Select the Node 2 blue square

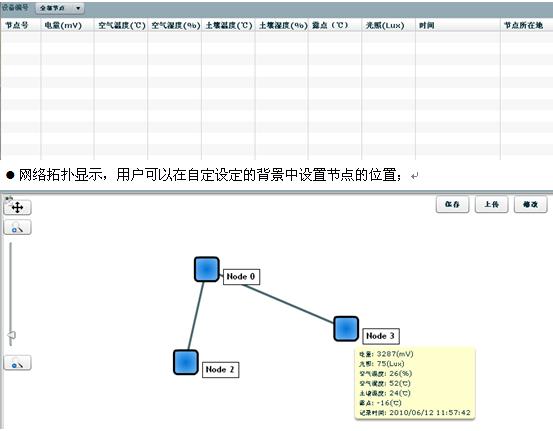pos(186,362)
